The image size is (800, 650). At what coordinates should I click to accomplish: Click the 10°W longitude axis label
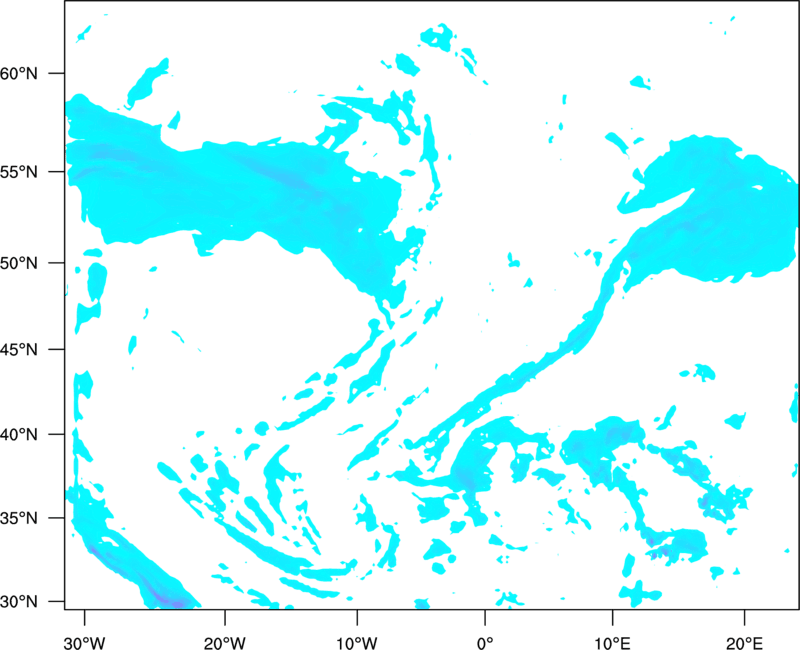tap(357, 643)
